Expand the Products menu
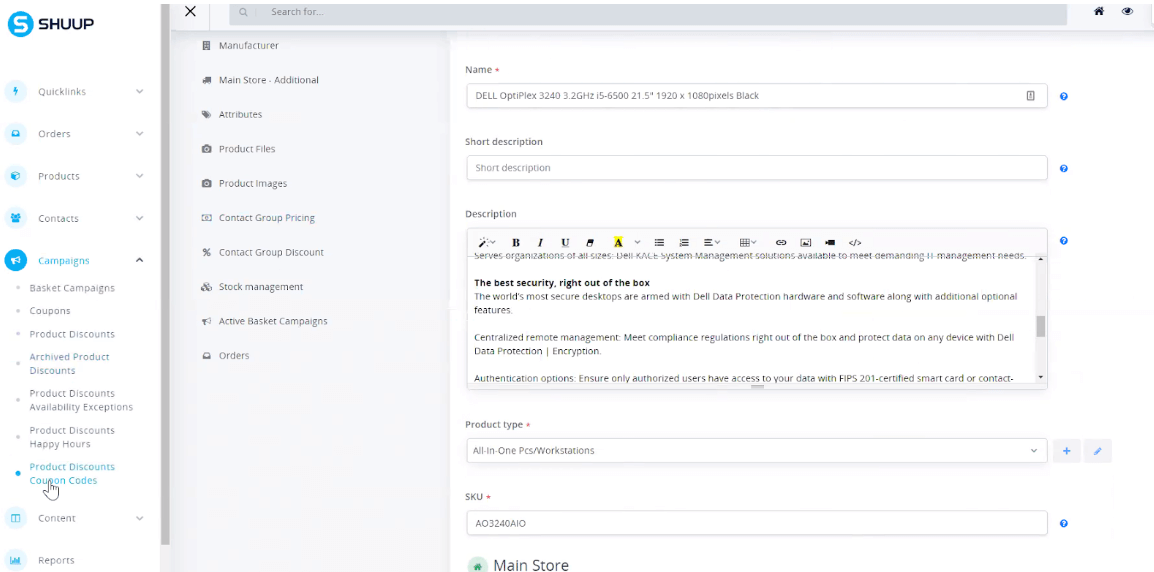This screenshot has width=1154, height=572. (139, 176)
